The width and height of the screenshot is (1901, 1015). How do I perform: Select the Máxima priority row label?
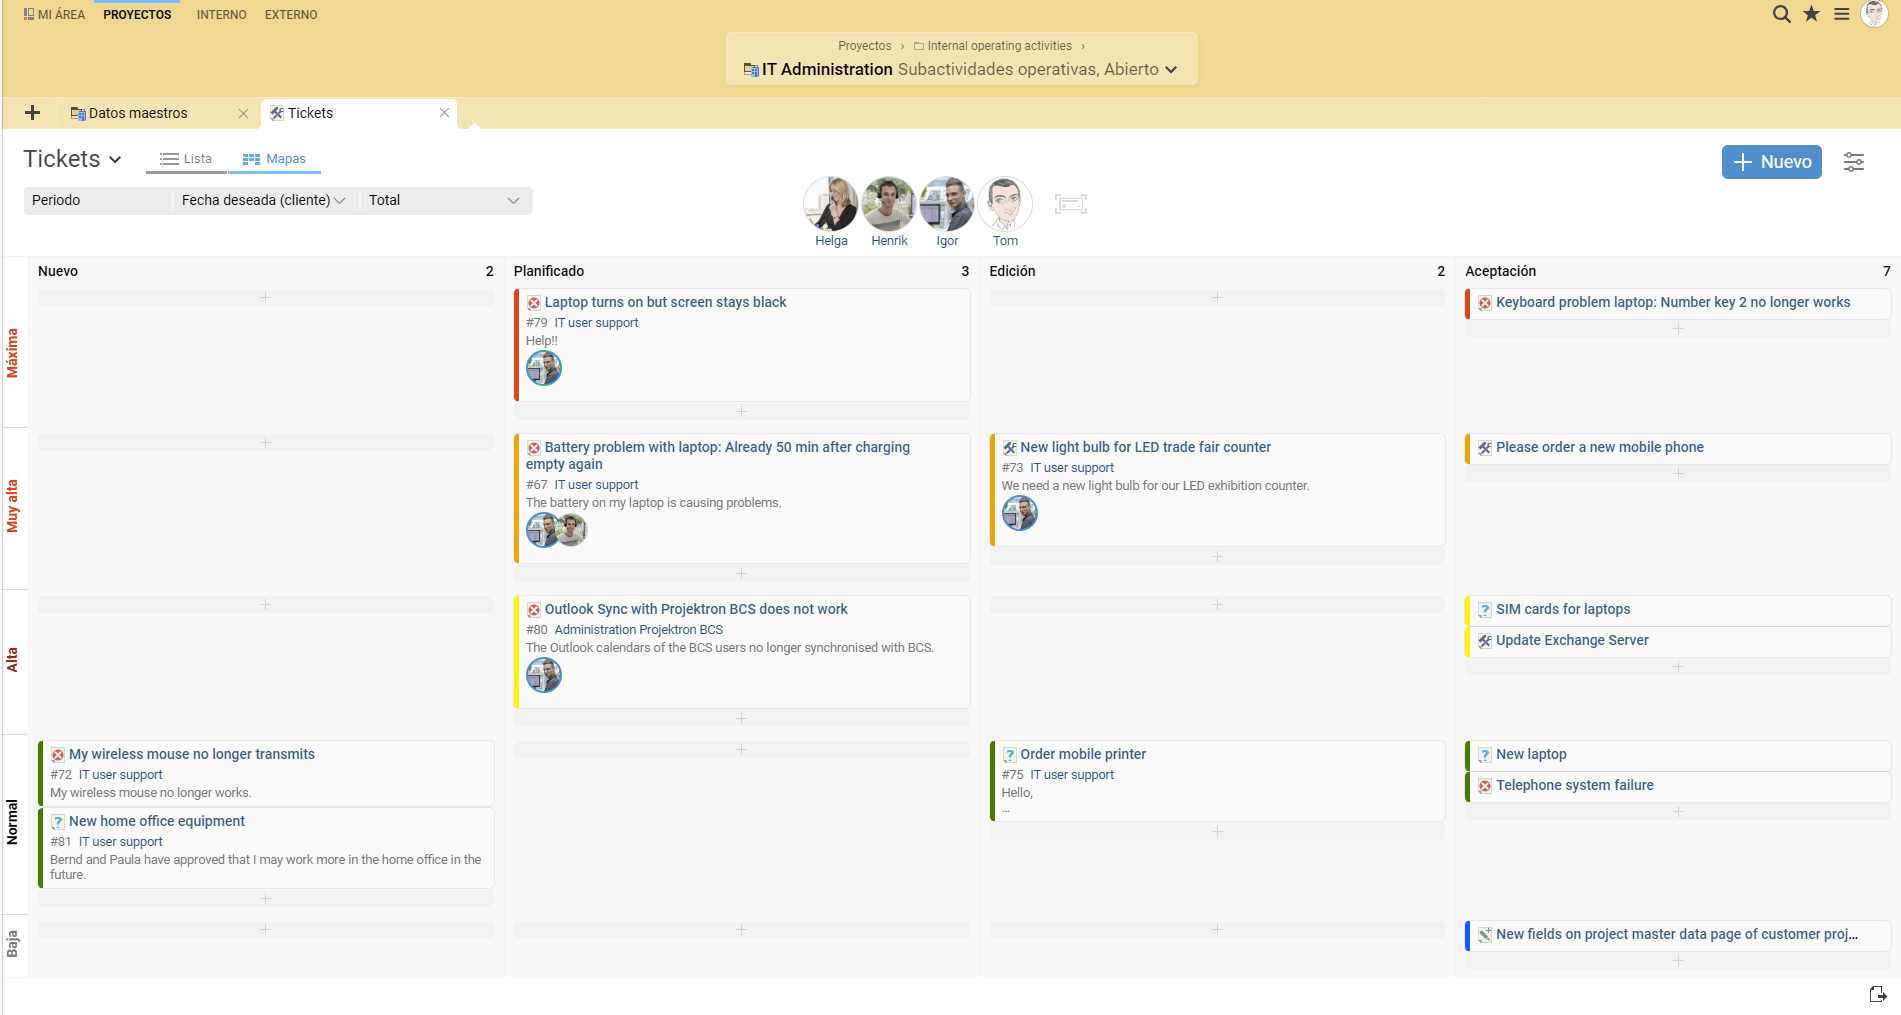[x=13, y=353]
